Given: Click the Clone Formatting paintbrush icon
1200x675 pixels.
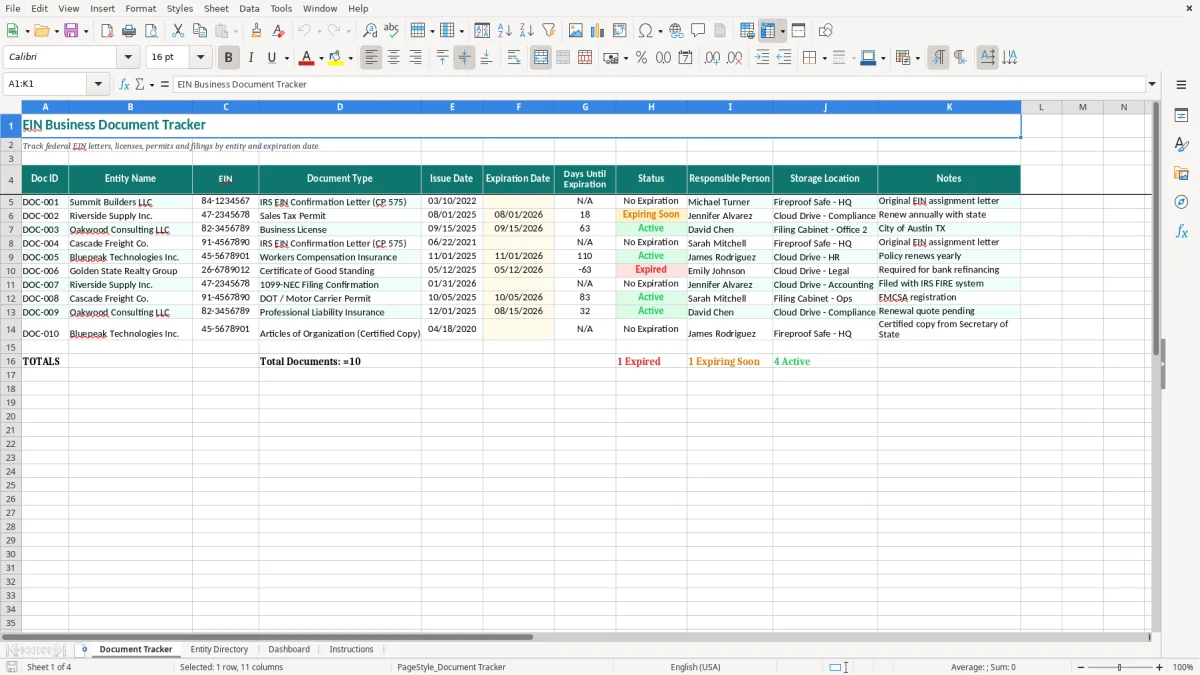Looking at the screenshot, I should tap(256, 31).
